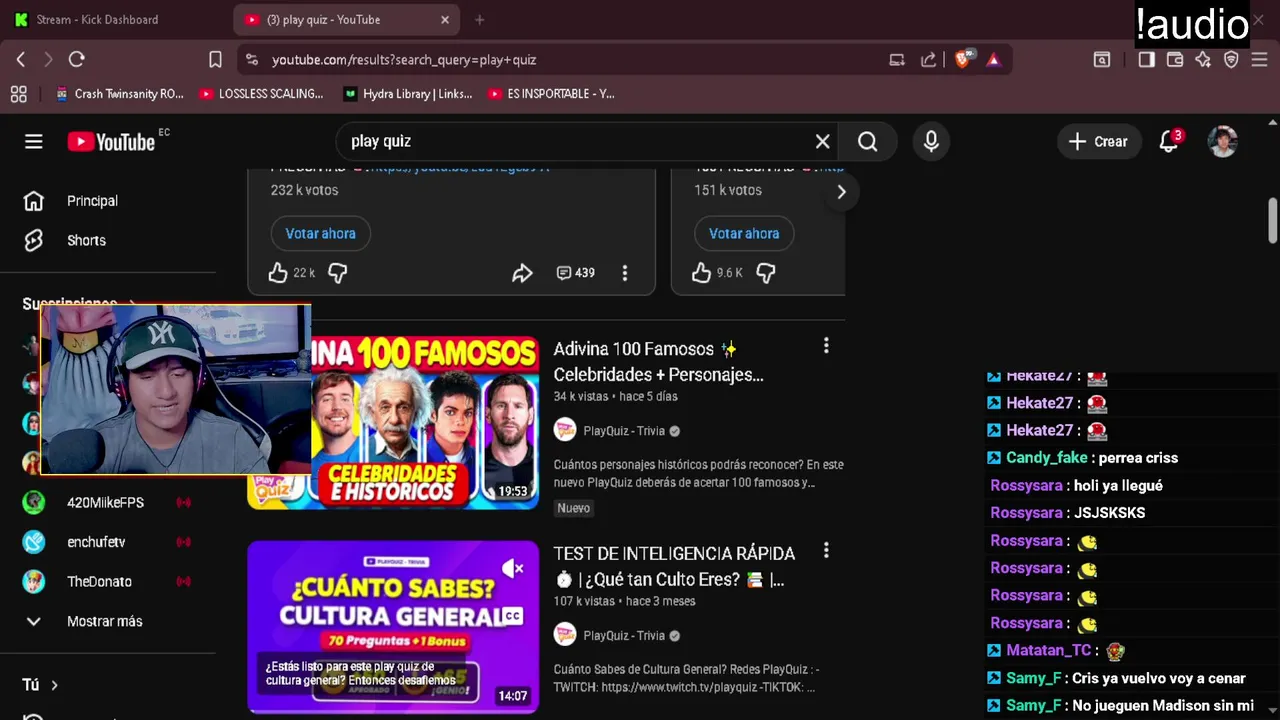
Task: Dislike the post with 9.6 K likes
Action: coord(766,273)
